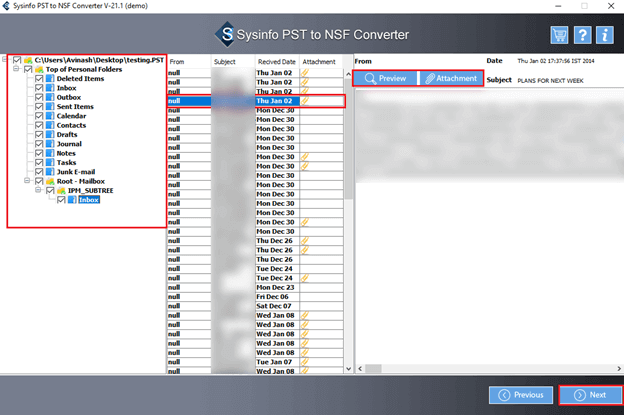Click the Calendar folder icon in tree
This screenshot has height=415, width=624.
pos(50,116)
